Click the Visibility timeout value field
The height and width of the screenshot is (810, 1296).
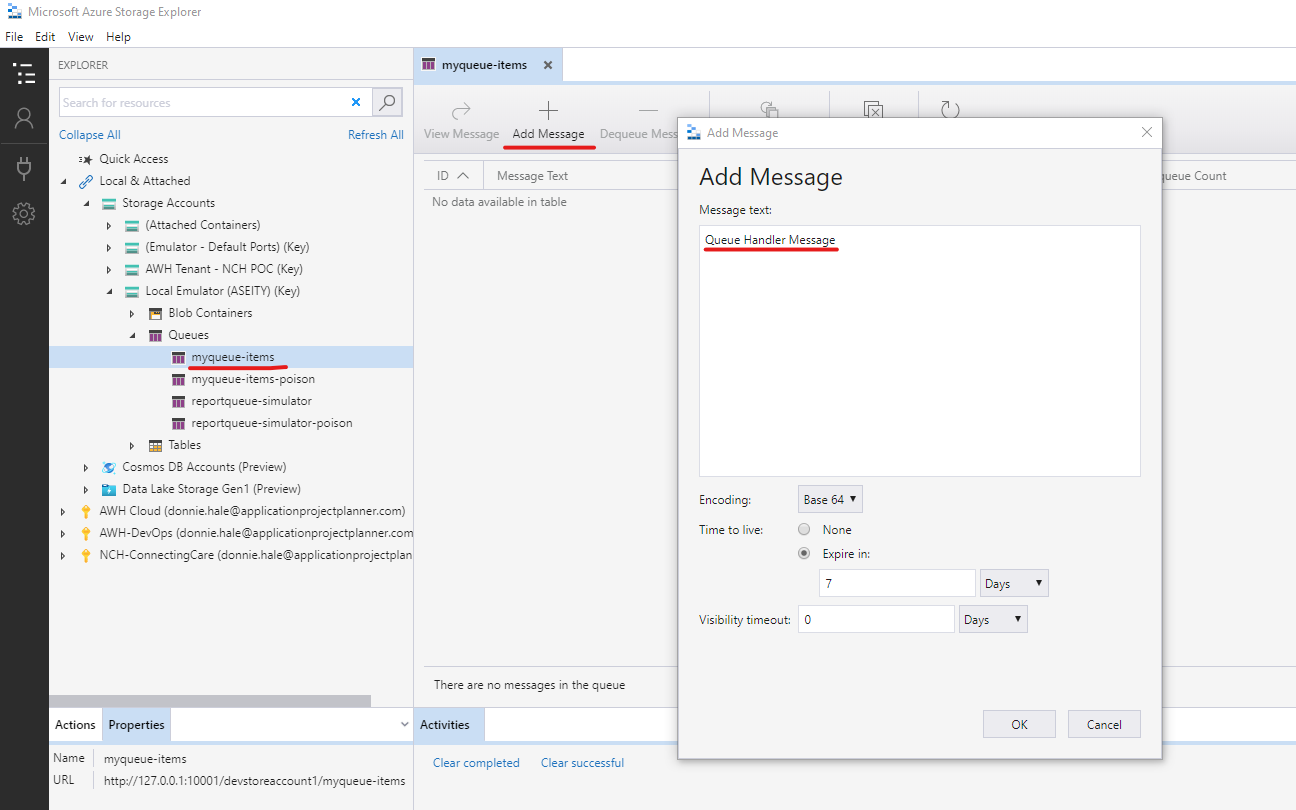(876, 619)
